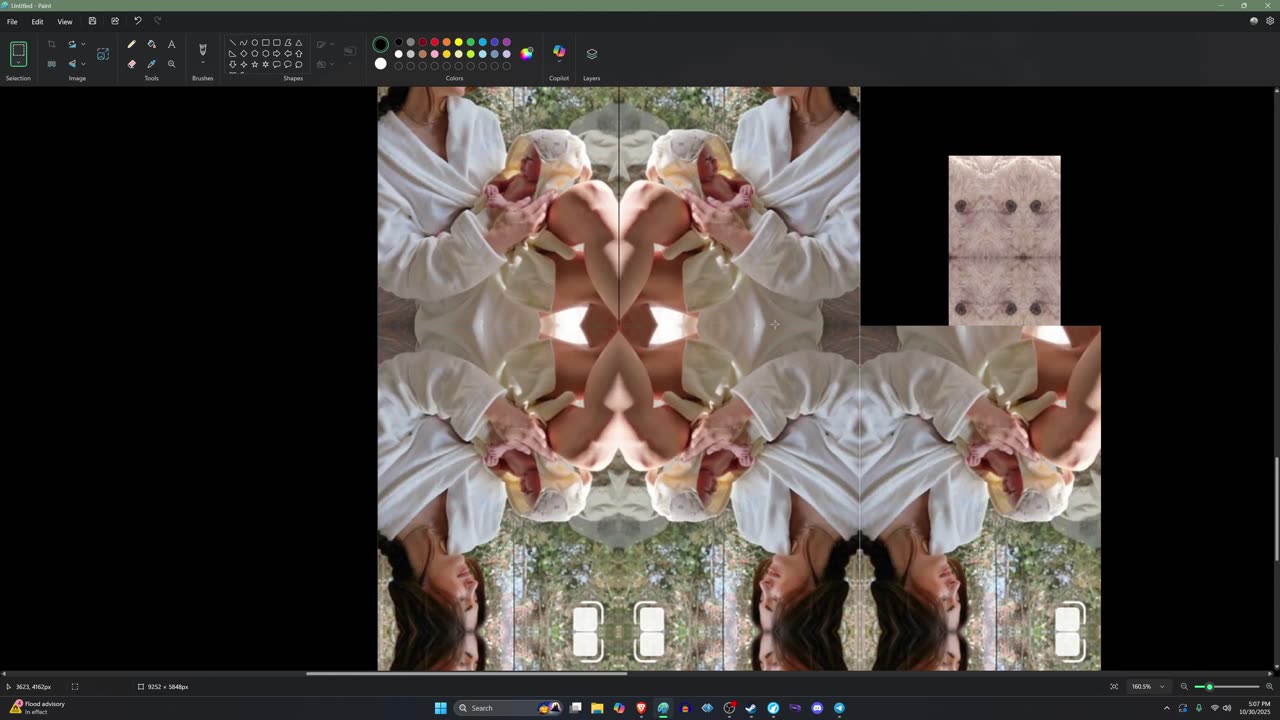Click the vertical canvas scrollbar thumb
Screen dimensions: 1280x720
[1275, 509]
